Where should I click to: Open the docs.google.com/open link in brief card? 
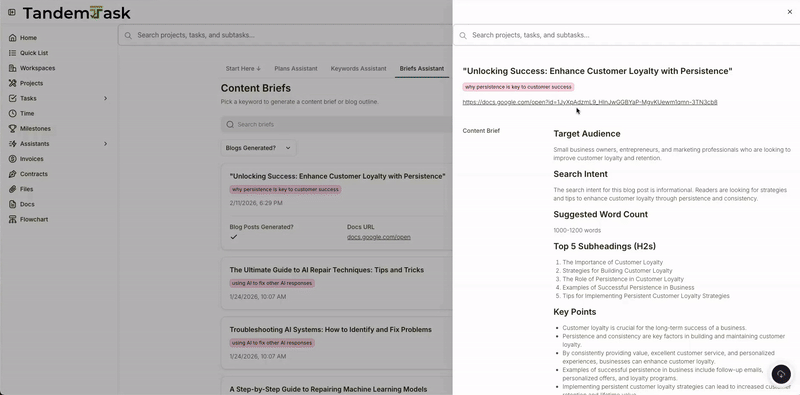pyautogui.click(x=379, y=237)
